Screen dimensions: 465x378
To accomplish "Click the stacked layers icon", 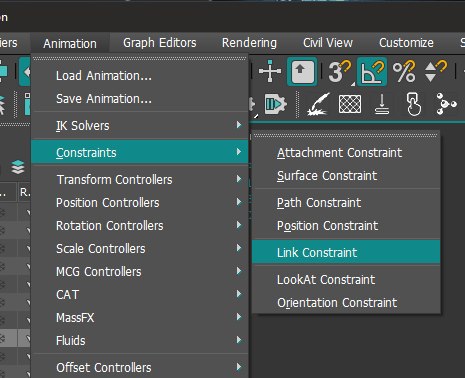I will point(18,167).
